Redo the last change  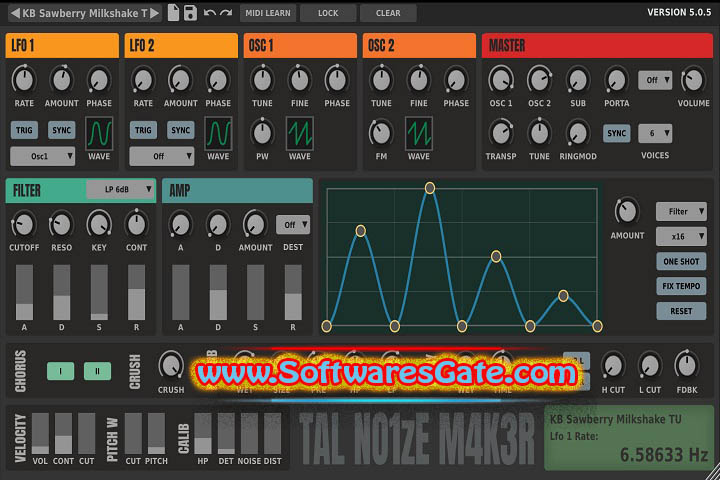click(226, 13)
